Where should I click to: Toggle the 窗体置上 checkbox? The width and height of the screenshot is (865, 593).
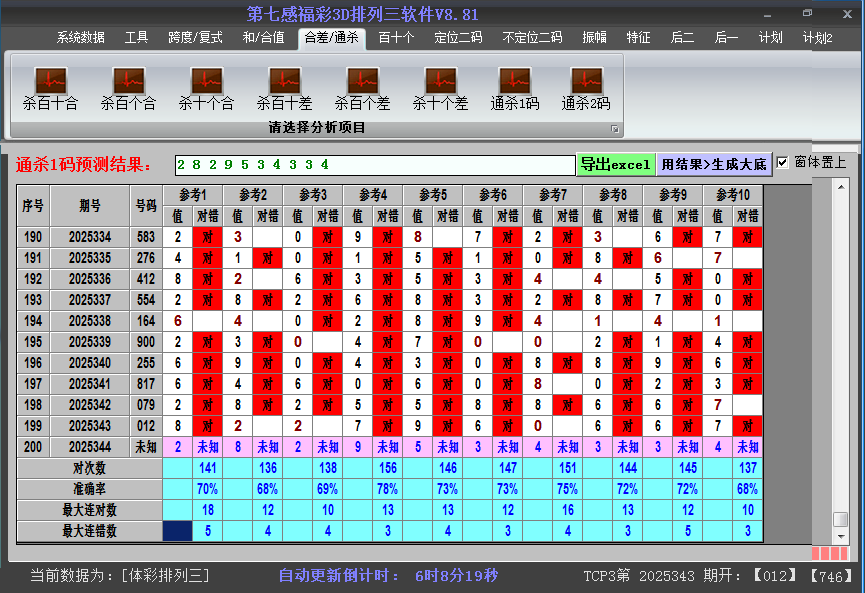[783, 163]
